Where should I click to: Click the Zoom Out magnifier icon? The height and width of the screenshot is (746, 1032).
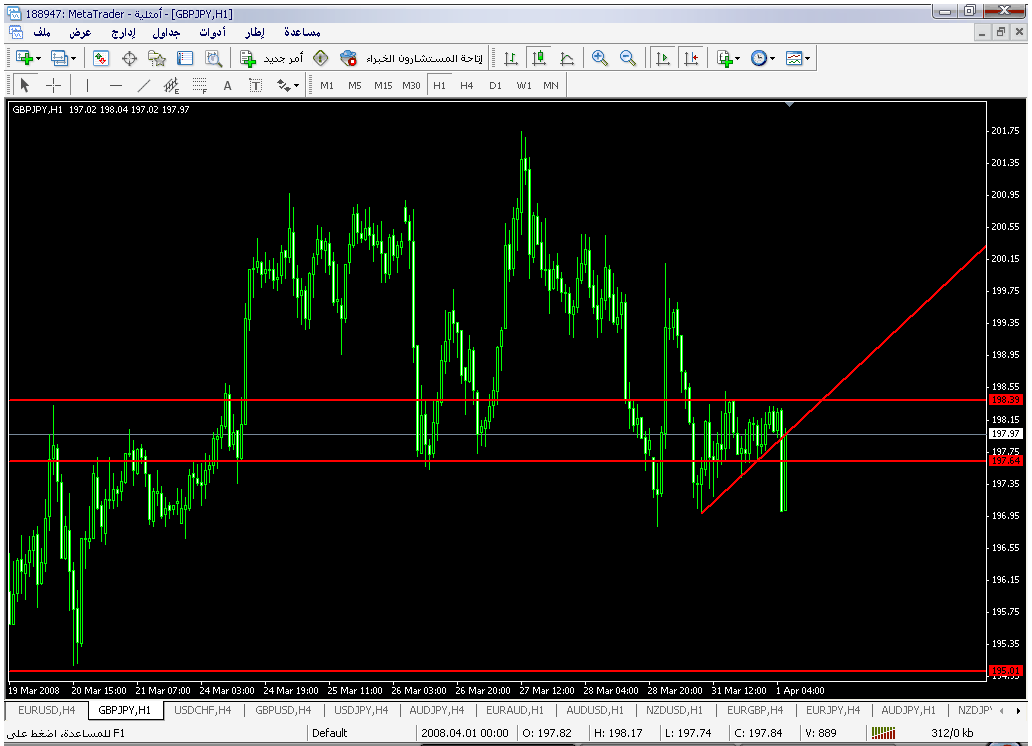[x=628, y=59]
